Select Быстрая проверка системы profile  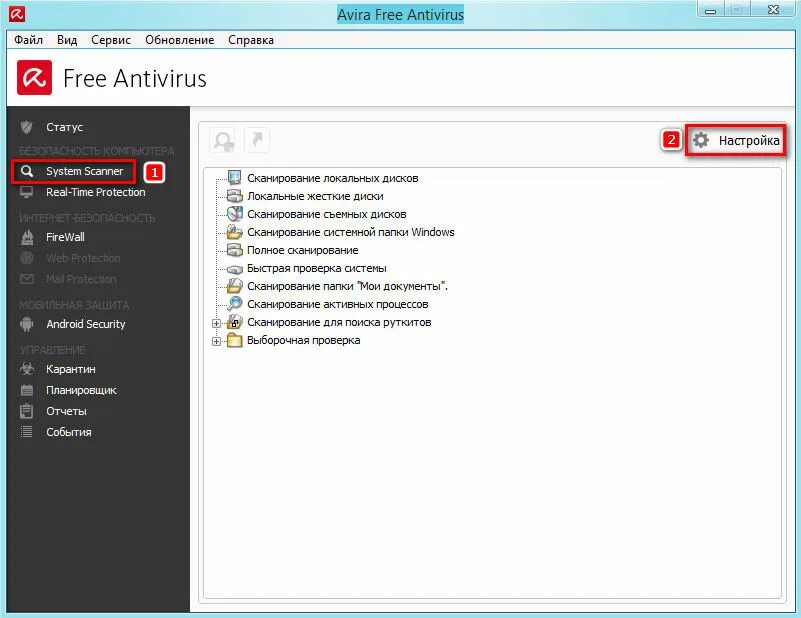coord(317,268)
